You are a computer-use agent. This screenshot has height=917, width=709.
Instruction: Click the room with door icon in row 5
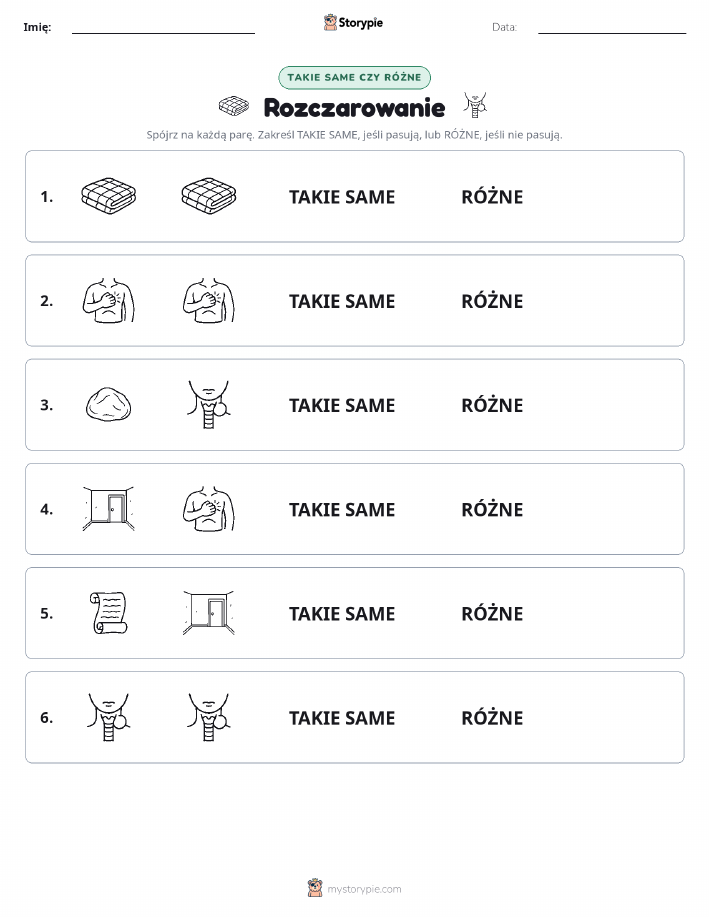[x=209, y=612]
